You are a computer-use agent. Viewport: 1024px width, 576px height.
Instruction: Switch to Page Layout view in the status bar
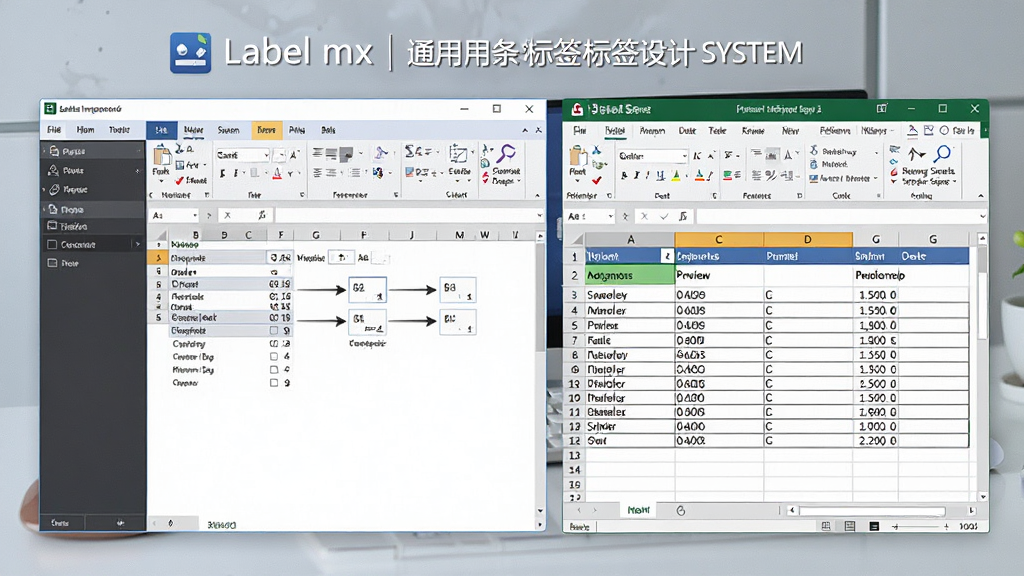pyautogui.click(x=850, y=526)
